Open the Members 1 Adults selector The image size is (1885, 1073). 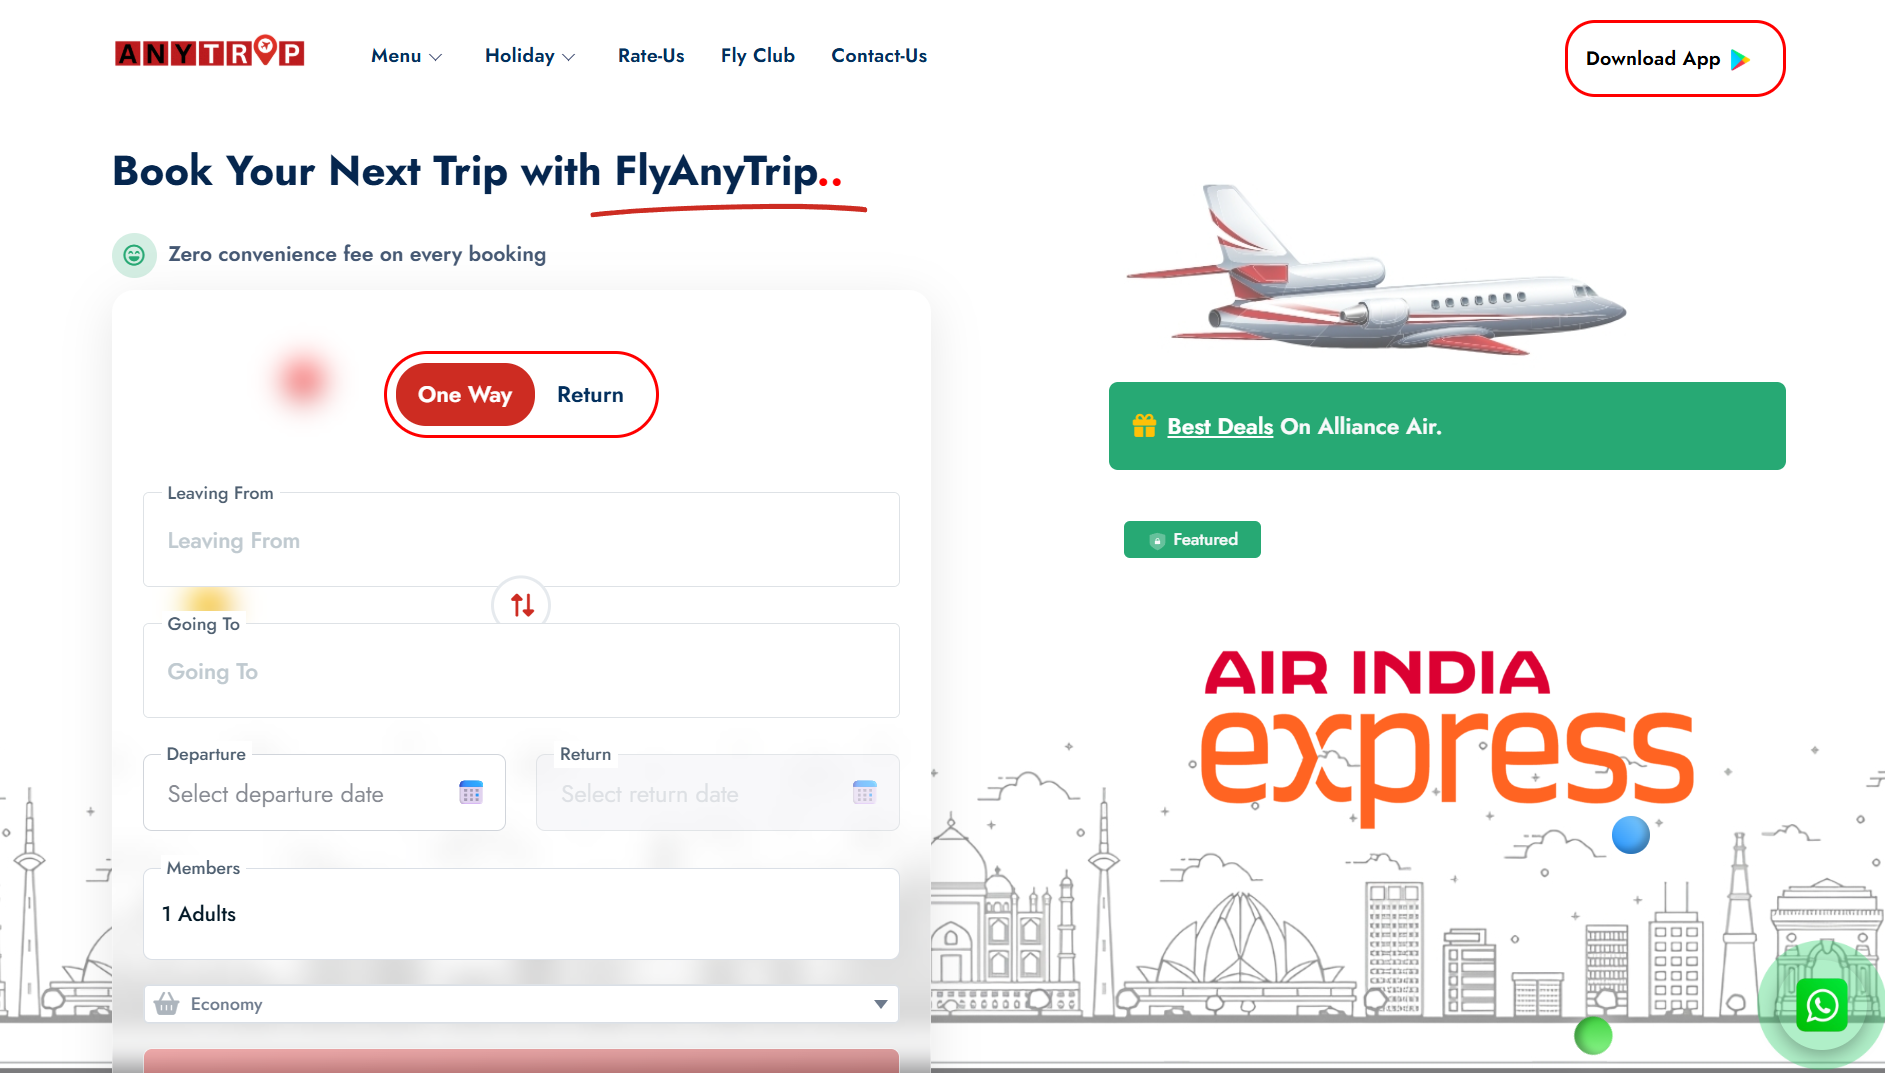point(522,914)
